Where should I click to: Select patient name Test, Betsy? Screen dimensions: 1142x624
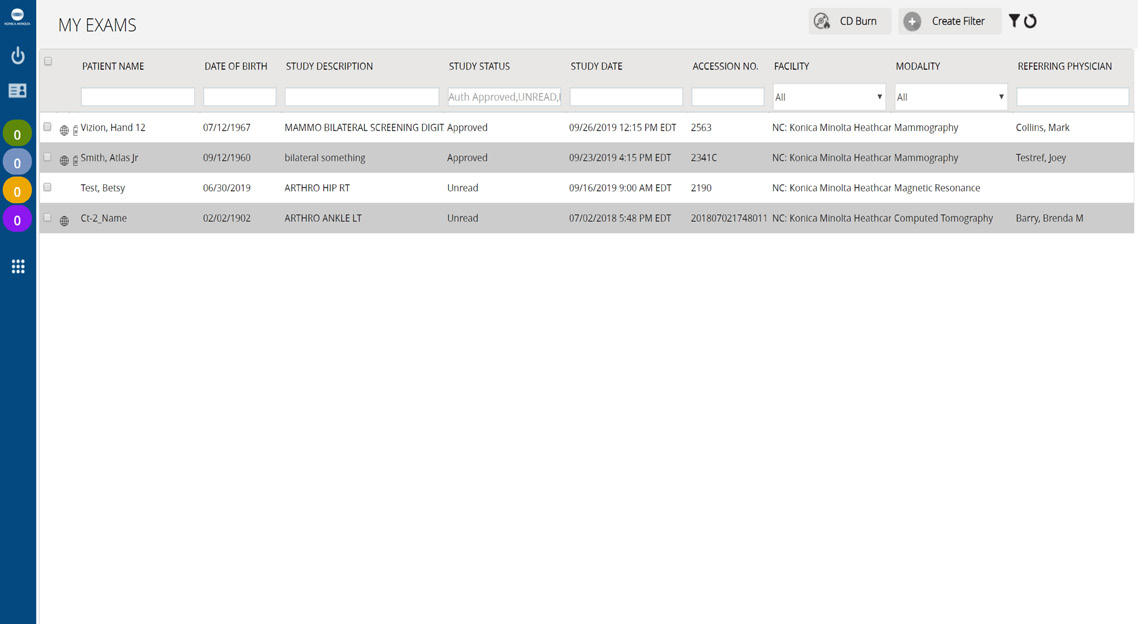(103, 188)
